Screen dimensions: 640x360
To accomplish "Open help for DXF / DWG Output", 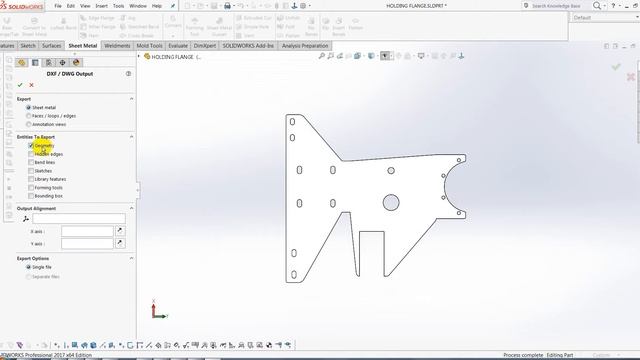I will click(129, 74).
